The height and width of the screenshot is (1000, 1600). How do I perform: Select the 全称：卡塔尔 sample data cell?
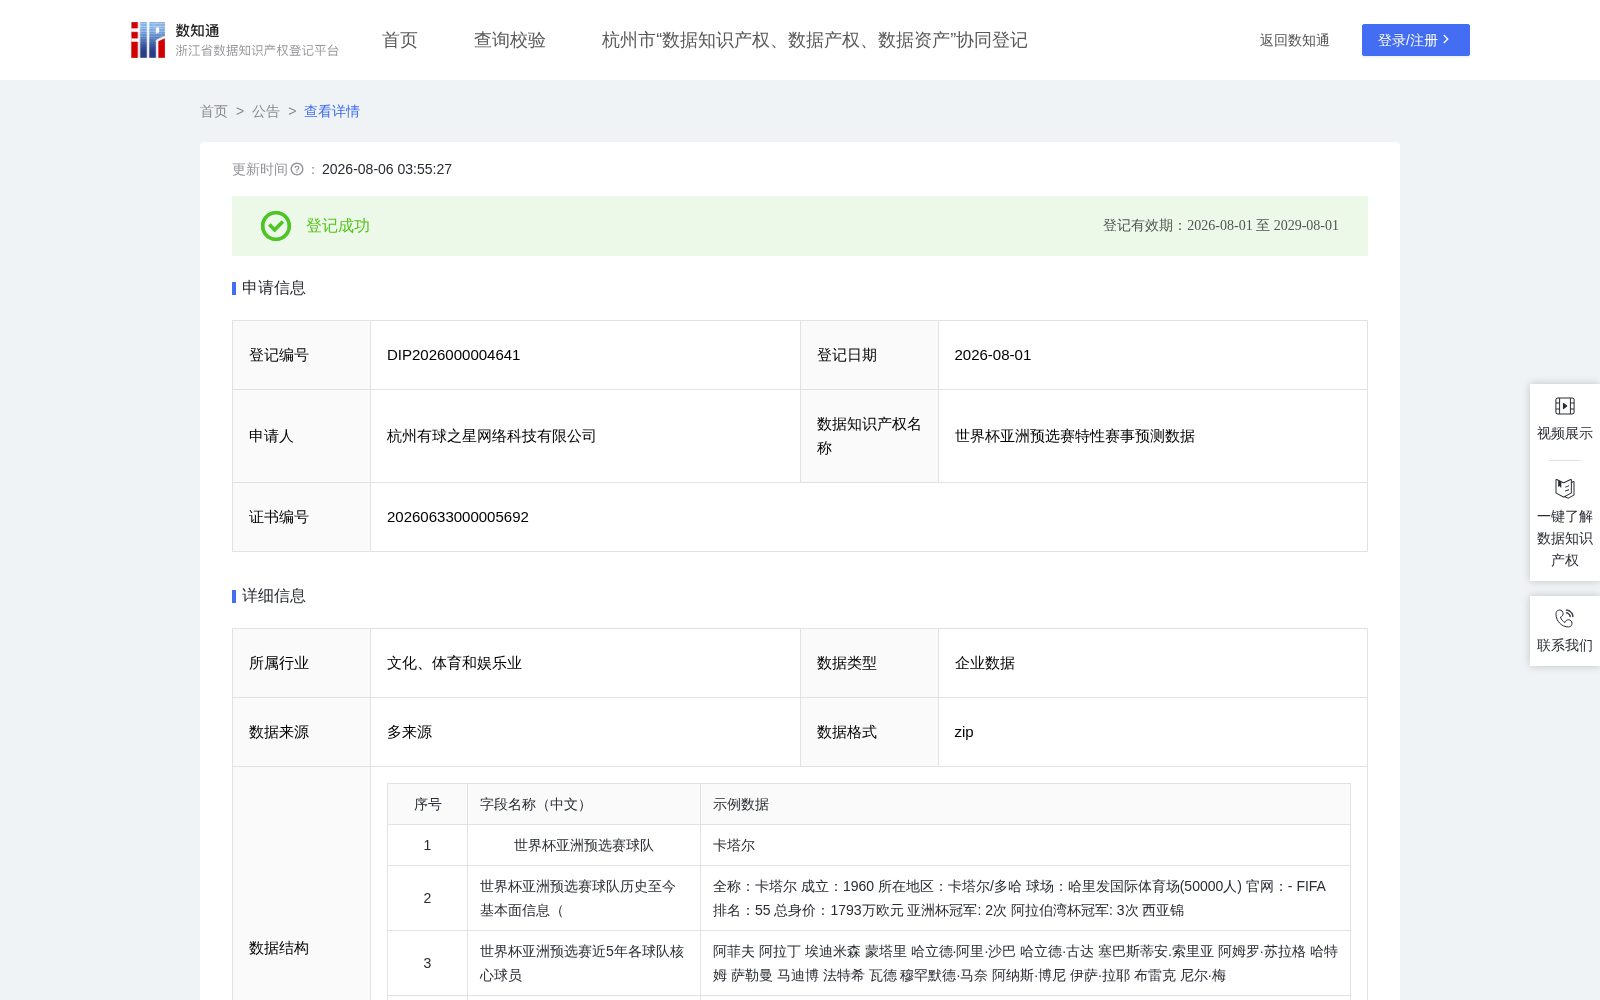(1025, 898)
